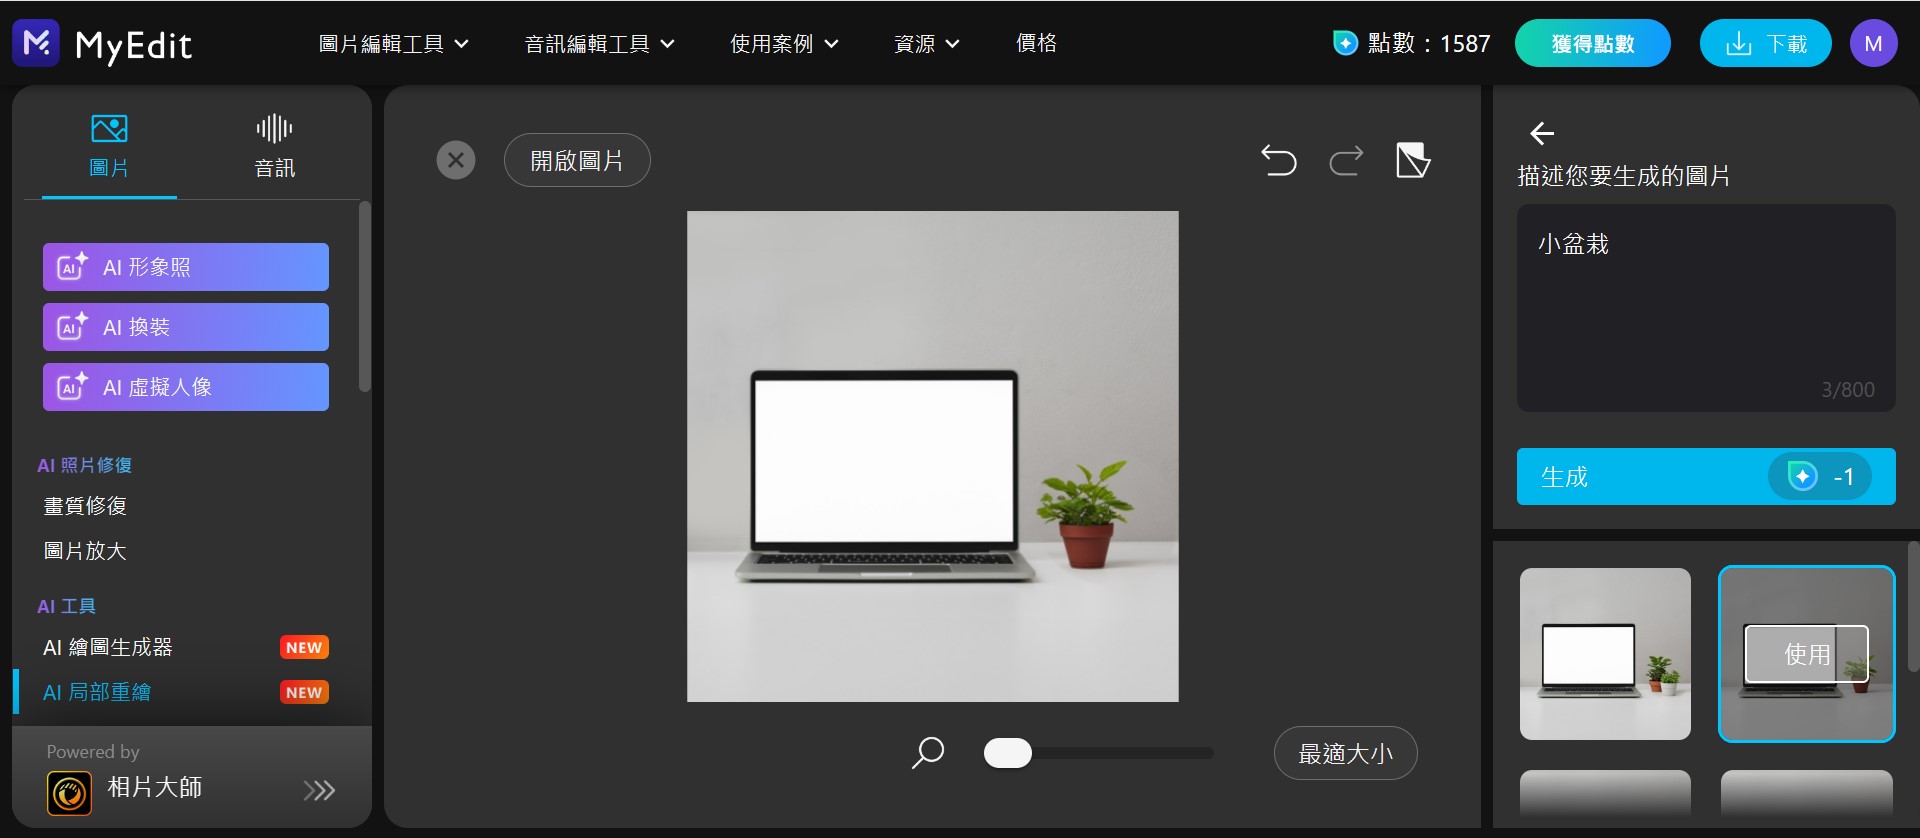
Task: Click the 下載 button
Action: (x=1766, y=44)
